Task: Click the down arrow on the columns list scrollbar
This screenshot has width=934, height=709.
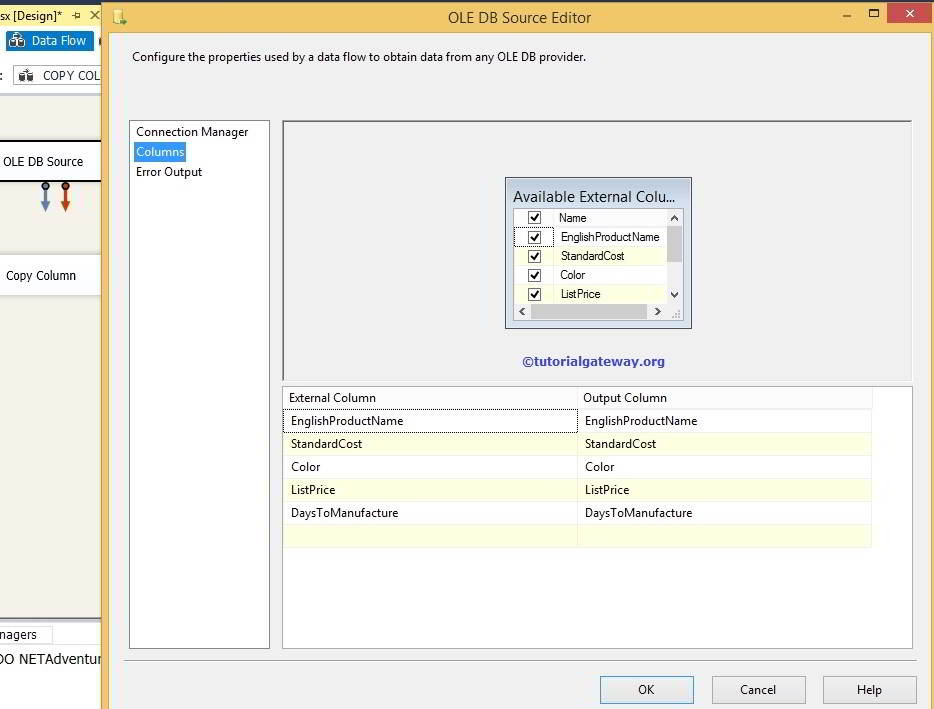Action: 673,295
